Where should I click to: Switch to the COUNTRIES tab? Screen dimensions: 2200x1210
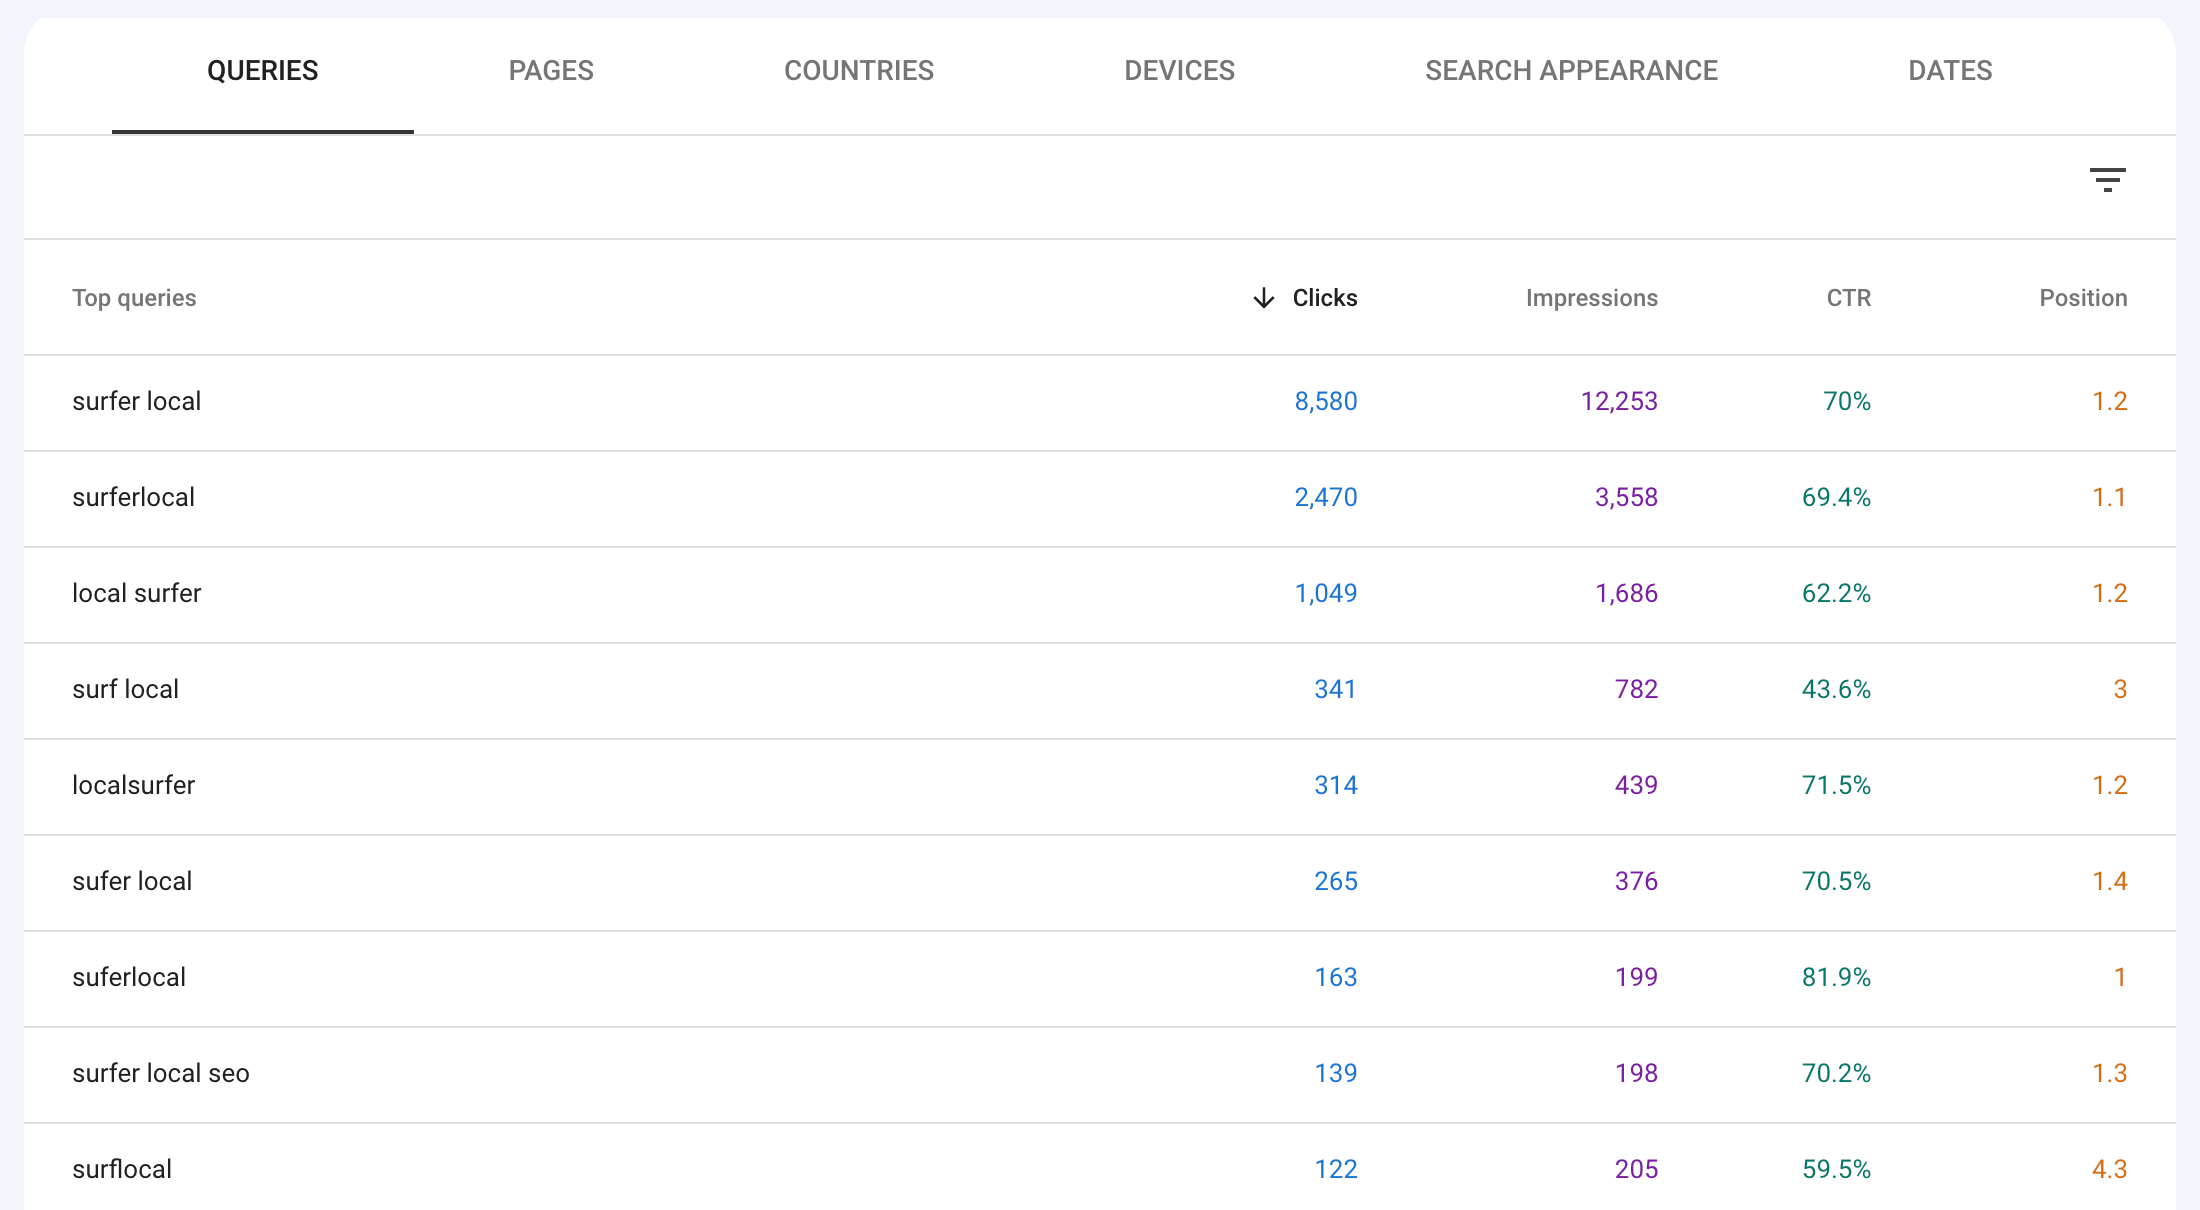[x=859, y=70]
